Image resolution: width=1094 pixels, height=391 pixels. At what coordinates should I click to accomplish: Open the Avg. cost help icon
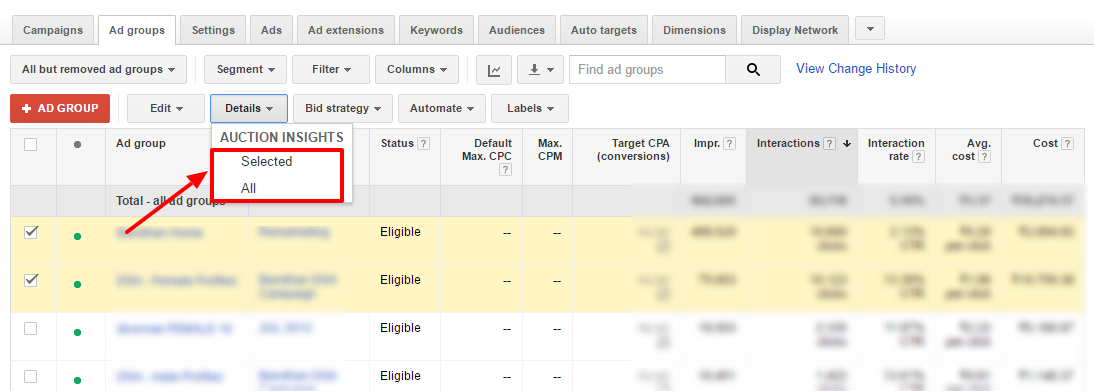point(984,157)
